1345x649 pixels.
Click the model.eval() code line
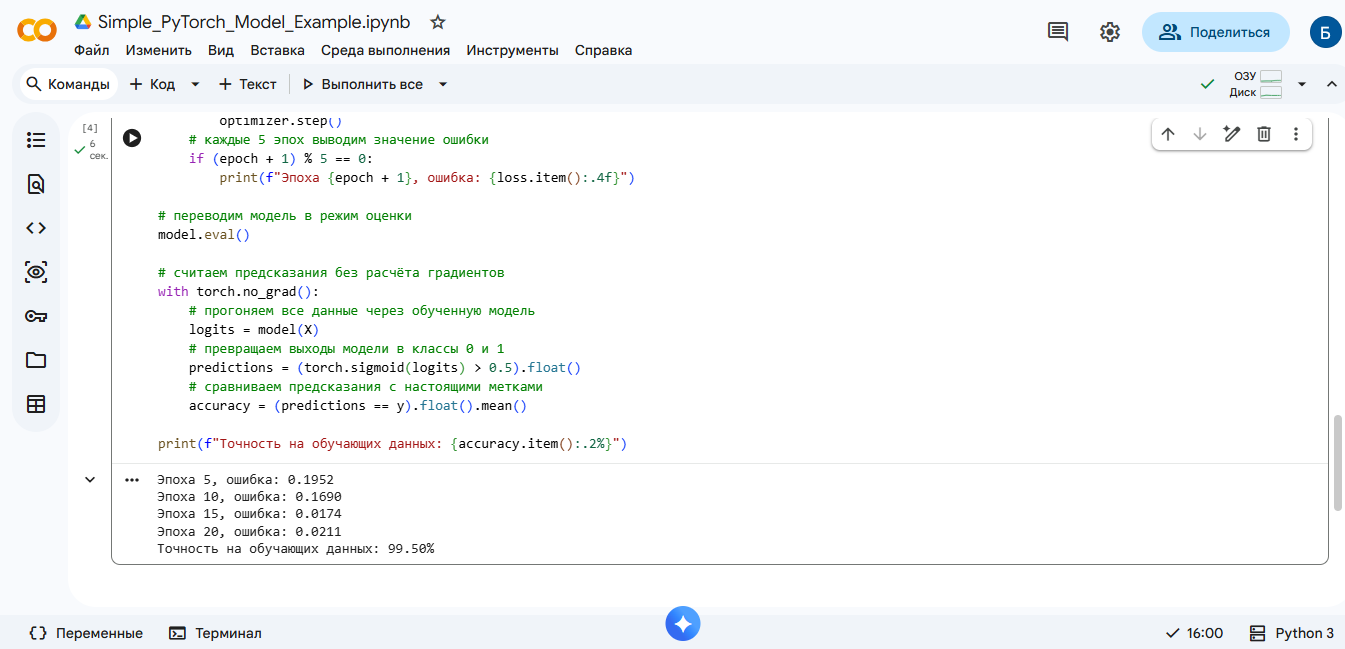click(x=204, y=235)
